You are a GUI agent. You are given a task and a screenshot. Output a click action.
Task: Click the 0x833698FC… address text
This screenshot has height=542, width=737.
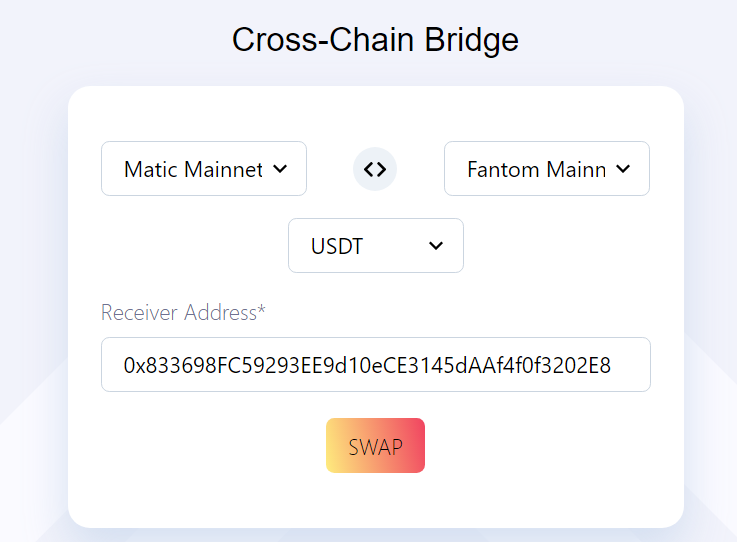[x=366, y=365]
